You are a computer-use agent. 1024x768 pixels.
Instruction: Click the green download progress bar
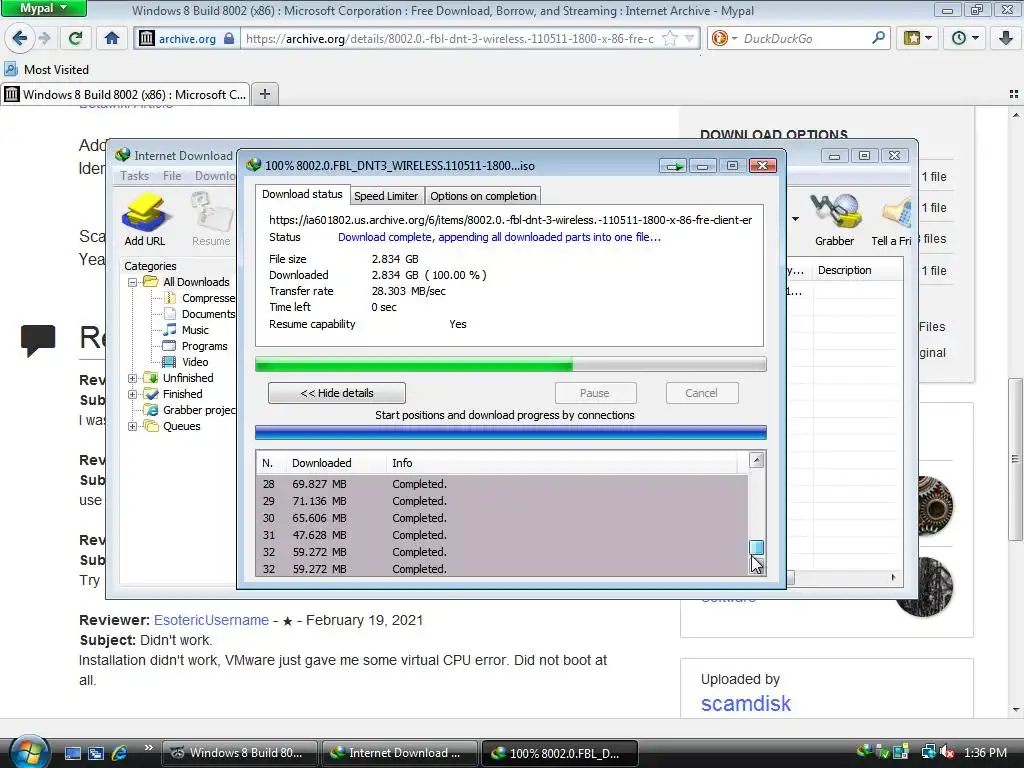(511, 364)
